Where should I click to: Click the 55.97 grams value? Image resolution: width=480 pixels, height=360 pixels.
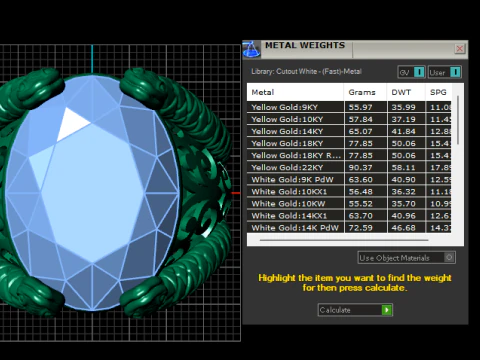tap(360, 107)
